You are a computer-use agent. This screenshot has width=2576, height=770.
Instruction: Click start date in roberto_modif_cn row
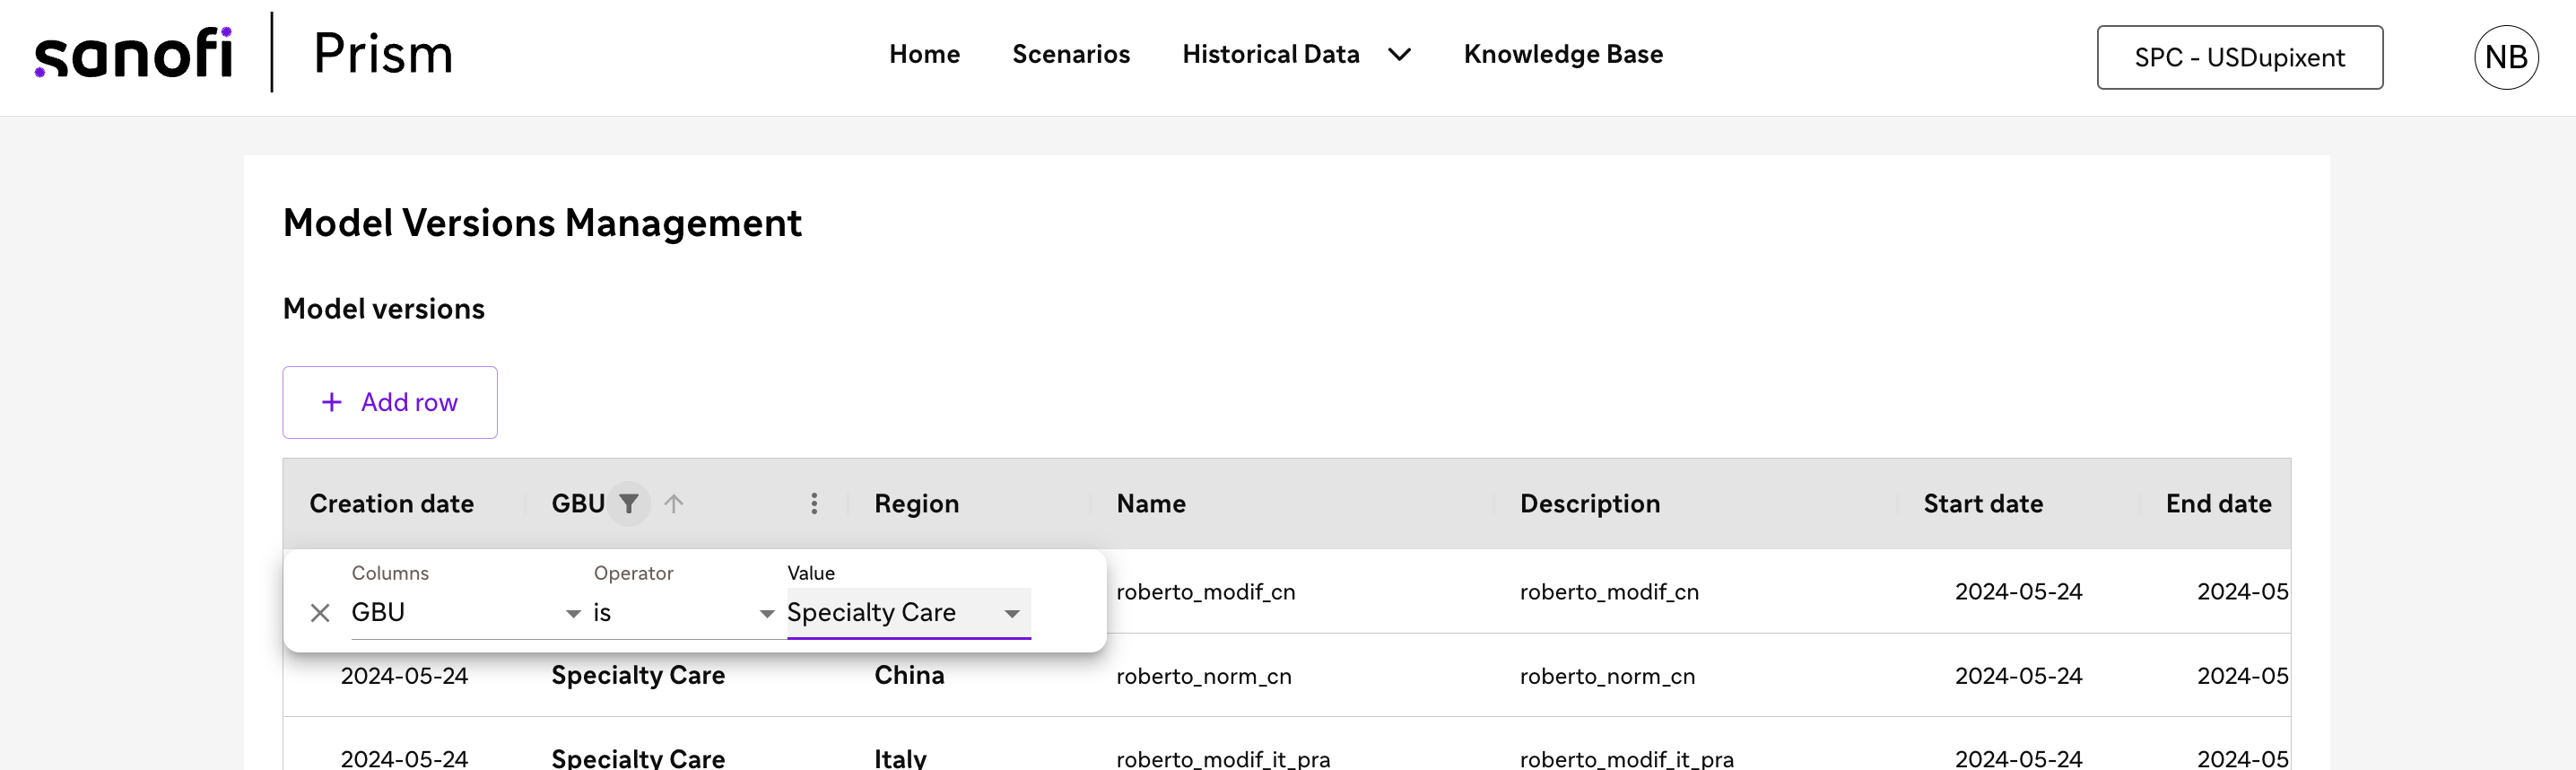point(2018,592)
